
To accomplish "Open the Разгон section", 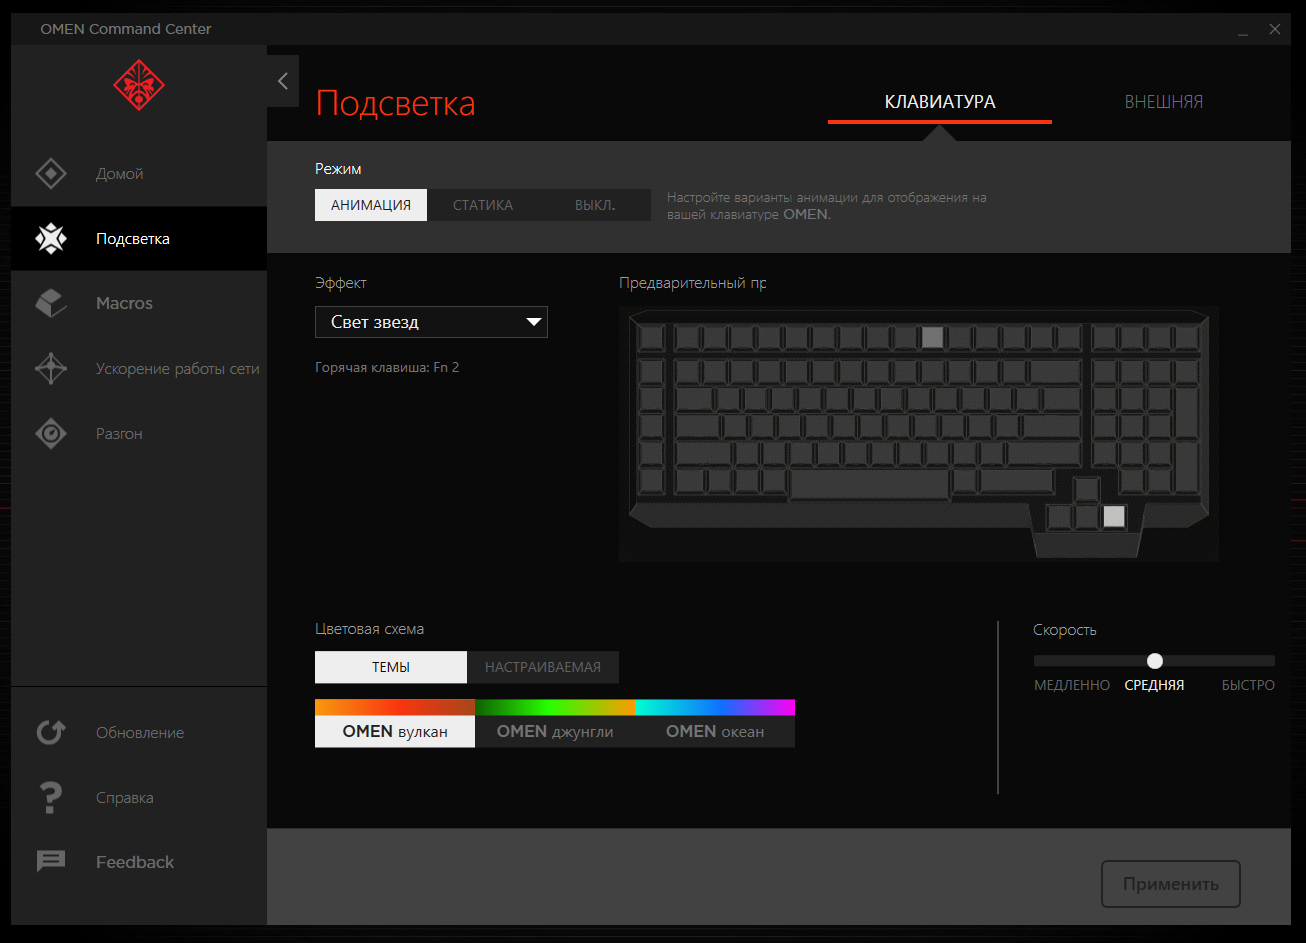I will (139, 433).
